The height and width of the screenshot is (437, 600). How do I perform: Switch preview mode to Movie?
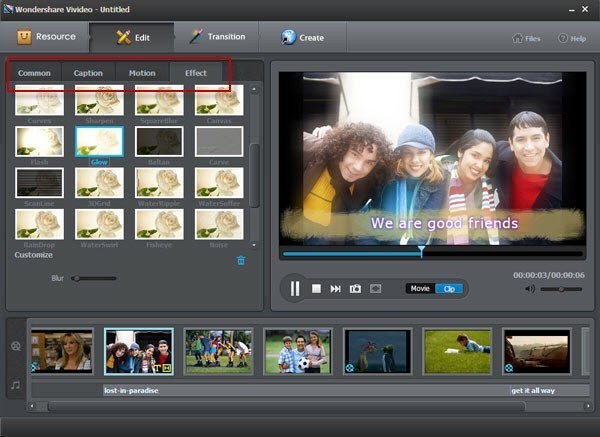(420, 289)
